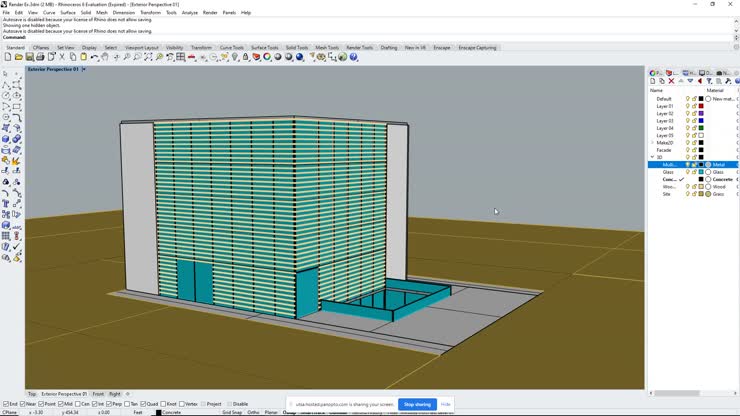Toggle lock icon of the Facade layer

click(694, 150)
